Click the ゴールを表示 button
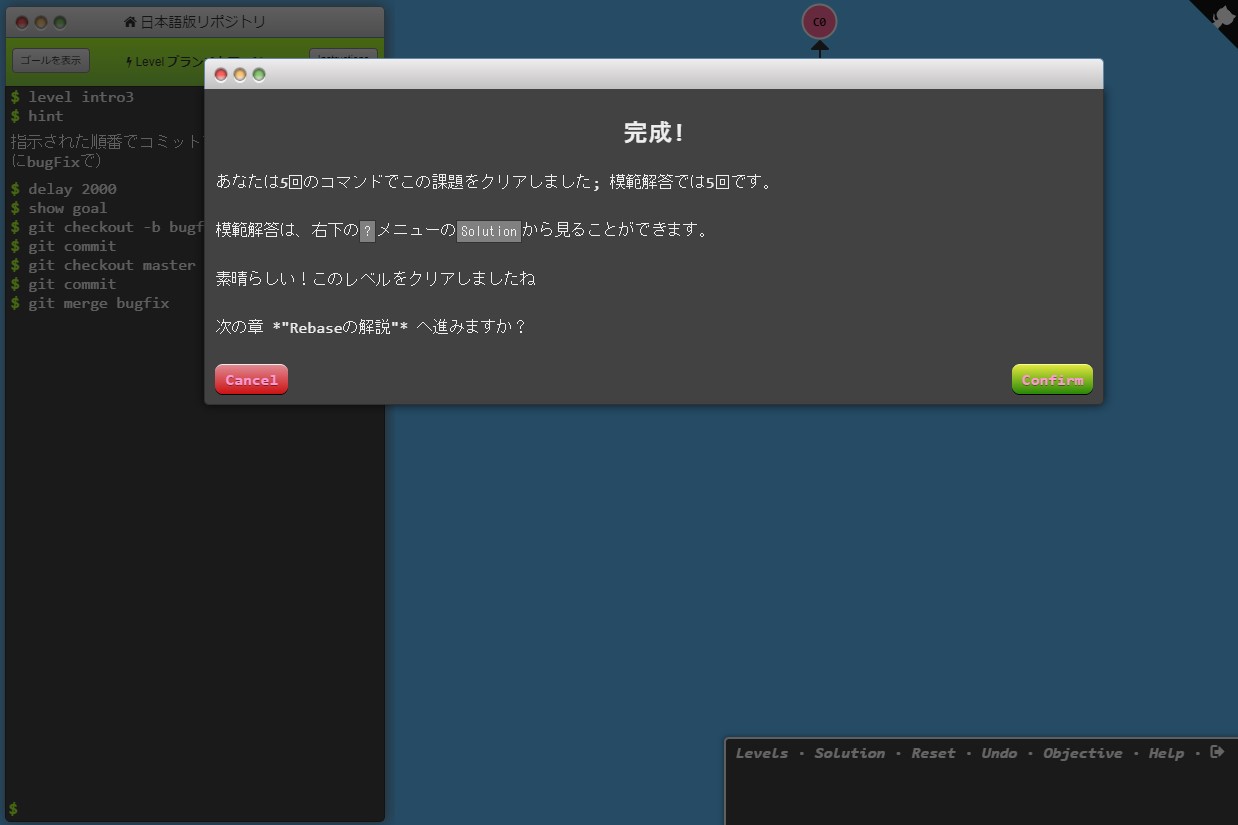The height and width of the screenshot is (825, 1238). click(51, 60)
